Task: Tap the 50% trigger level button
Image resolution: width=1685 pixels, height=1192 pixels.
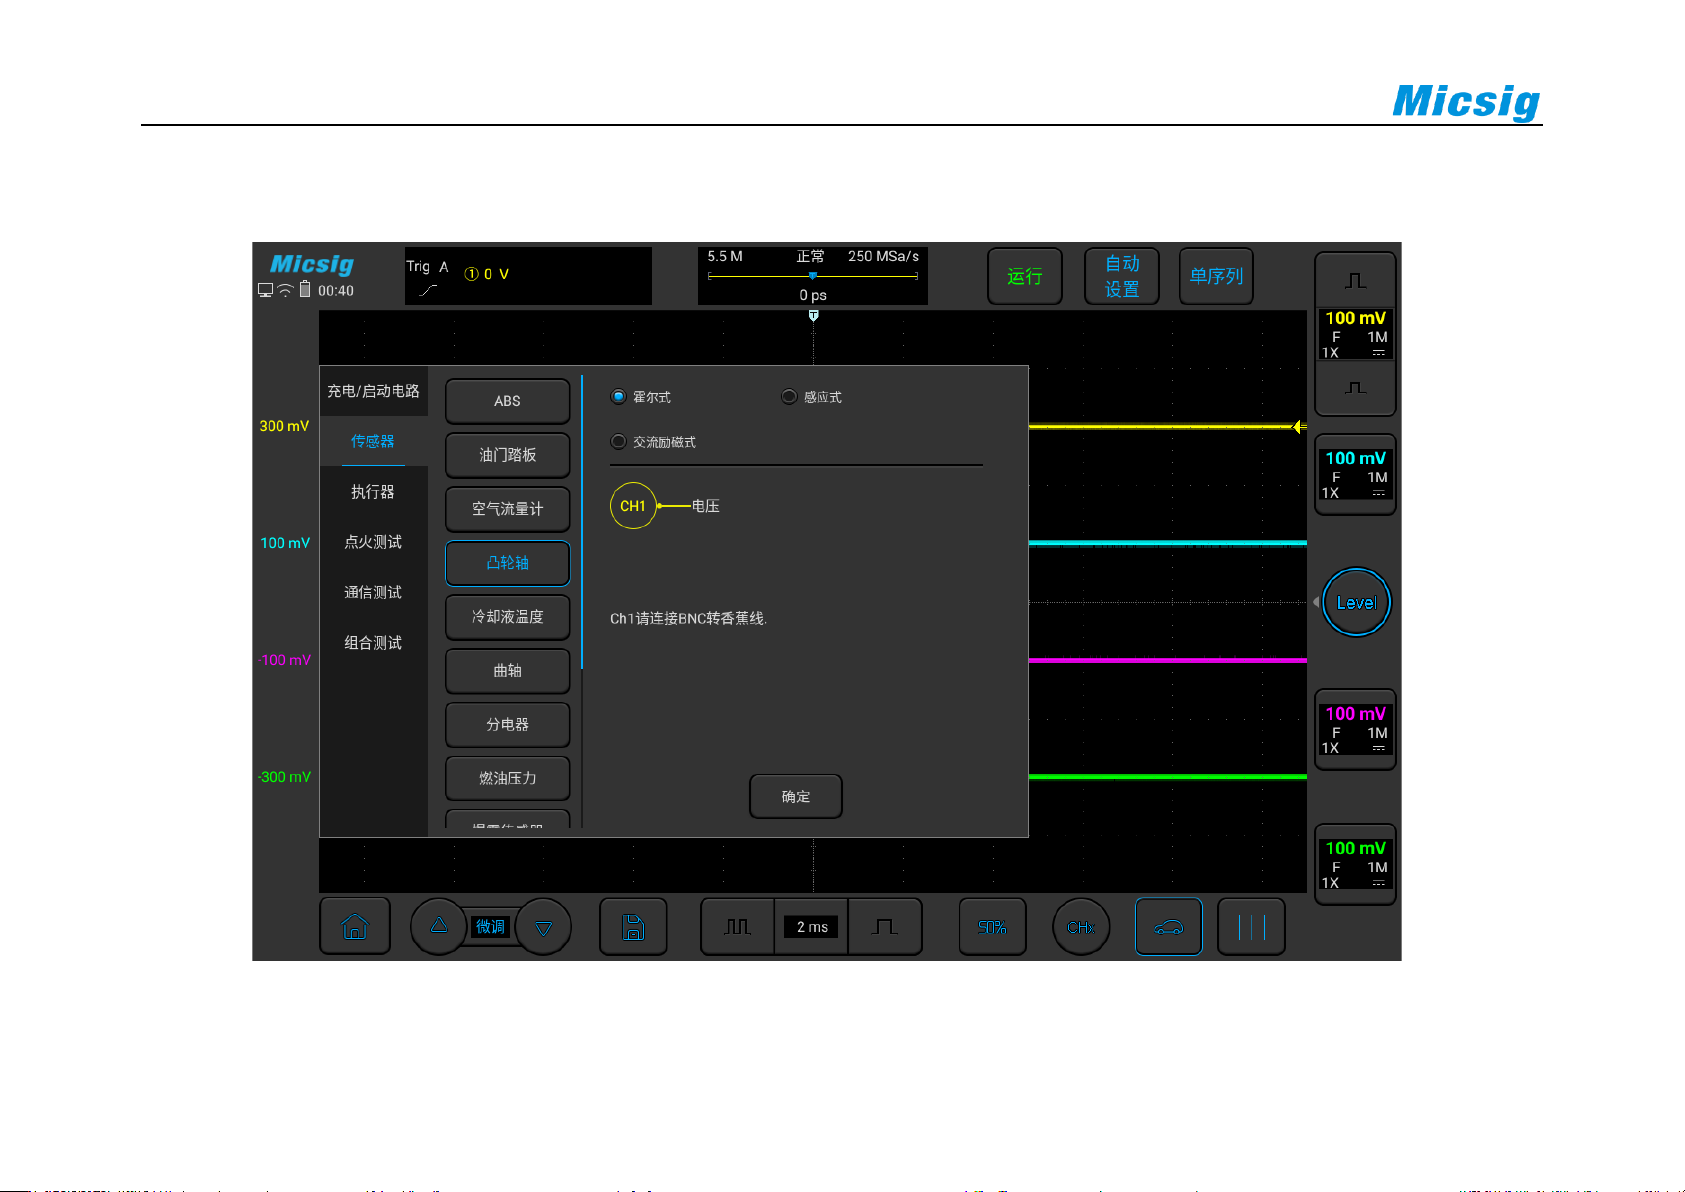Action: [x=992, y=927]
